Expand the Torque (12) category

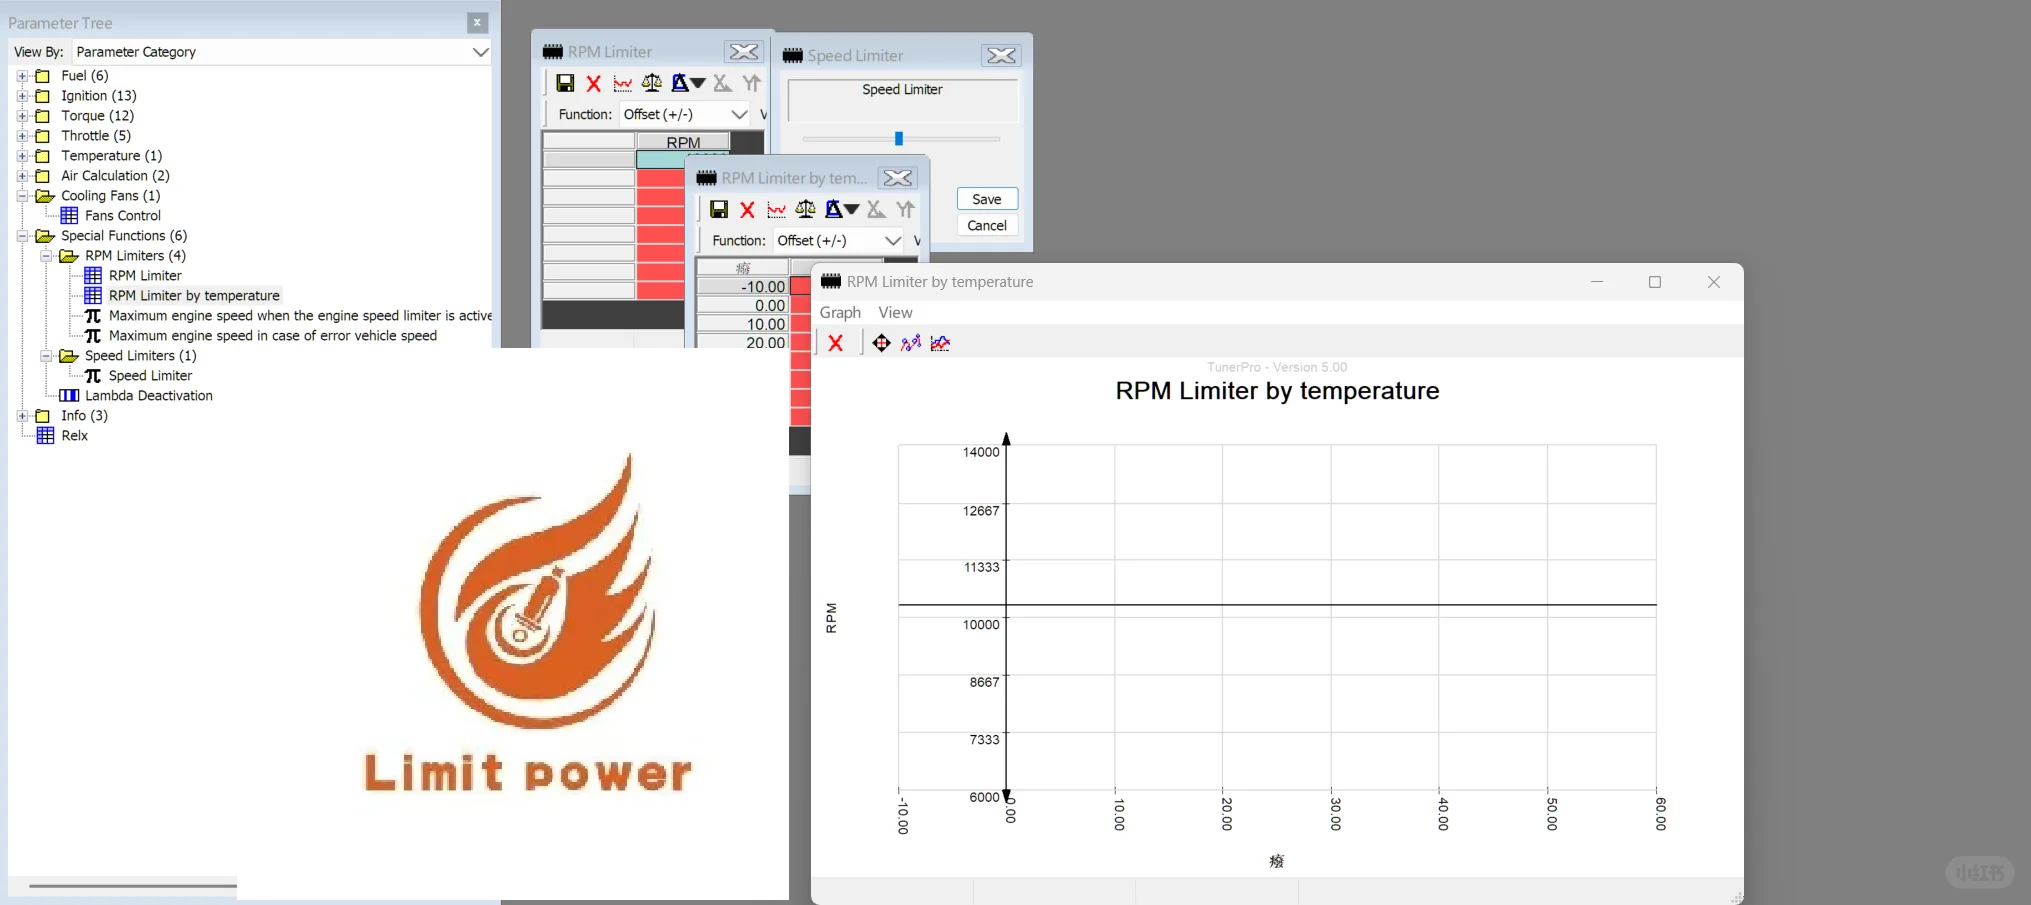[22, 115]
